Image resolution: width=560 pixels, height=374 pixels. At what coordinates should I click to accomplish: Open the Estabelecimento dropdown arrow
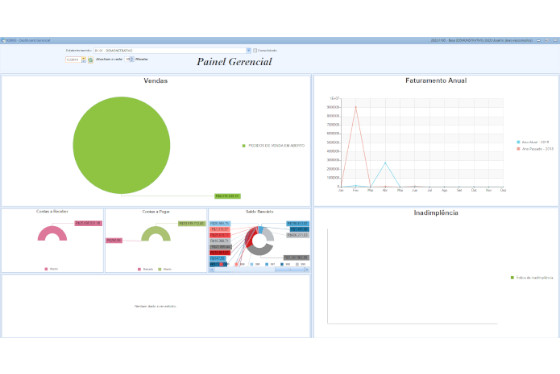coord(249,50)
